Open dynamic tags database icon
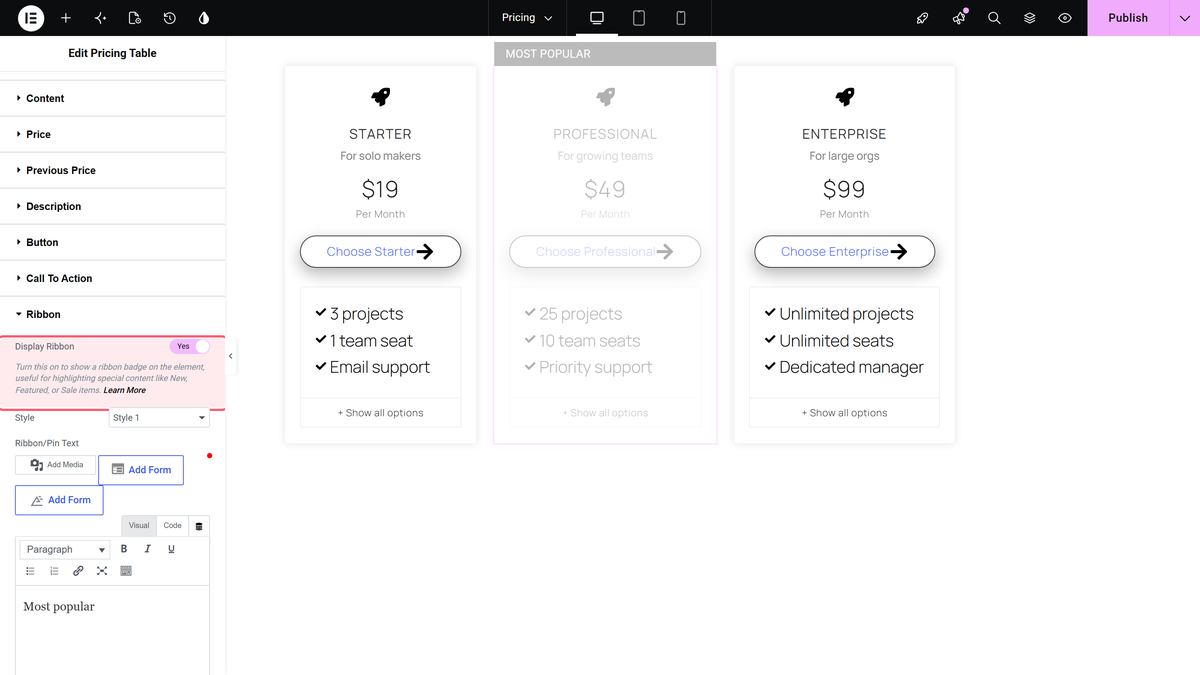The width and height of the screenshot is (1200, 675). coord(199,525)
